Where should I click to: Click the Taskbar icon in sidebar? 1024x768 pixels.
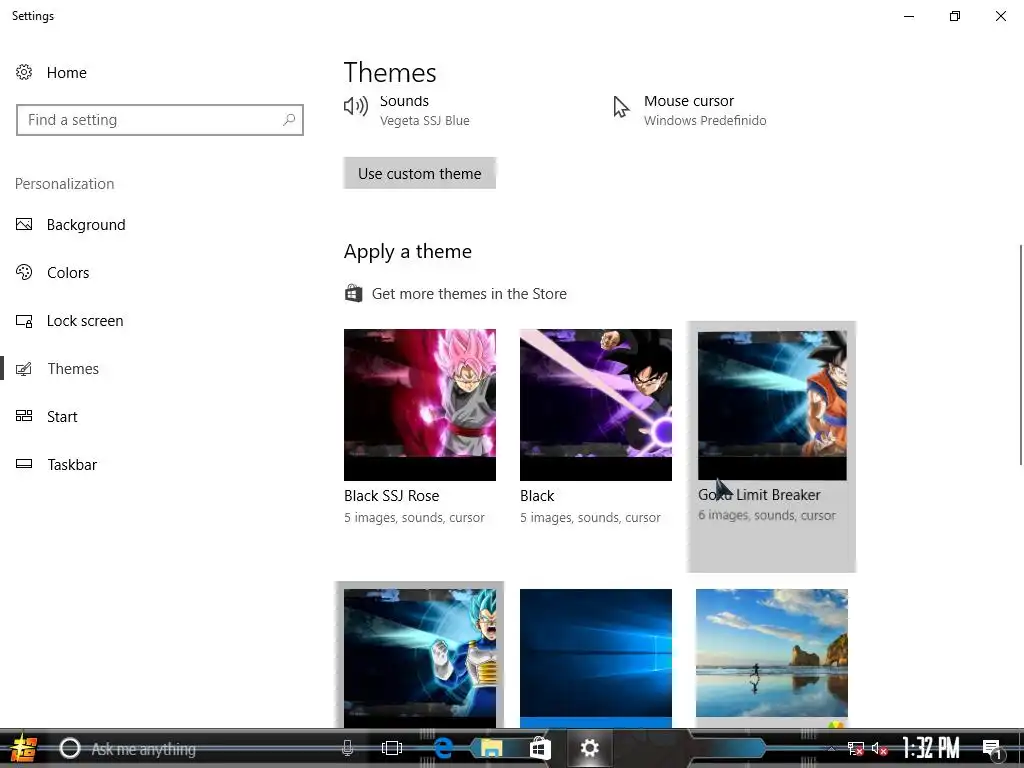pyautogui.click(x=24, y=464)
